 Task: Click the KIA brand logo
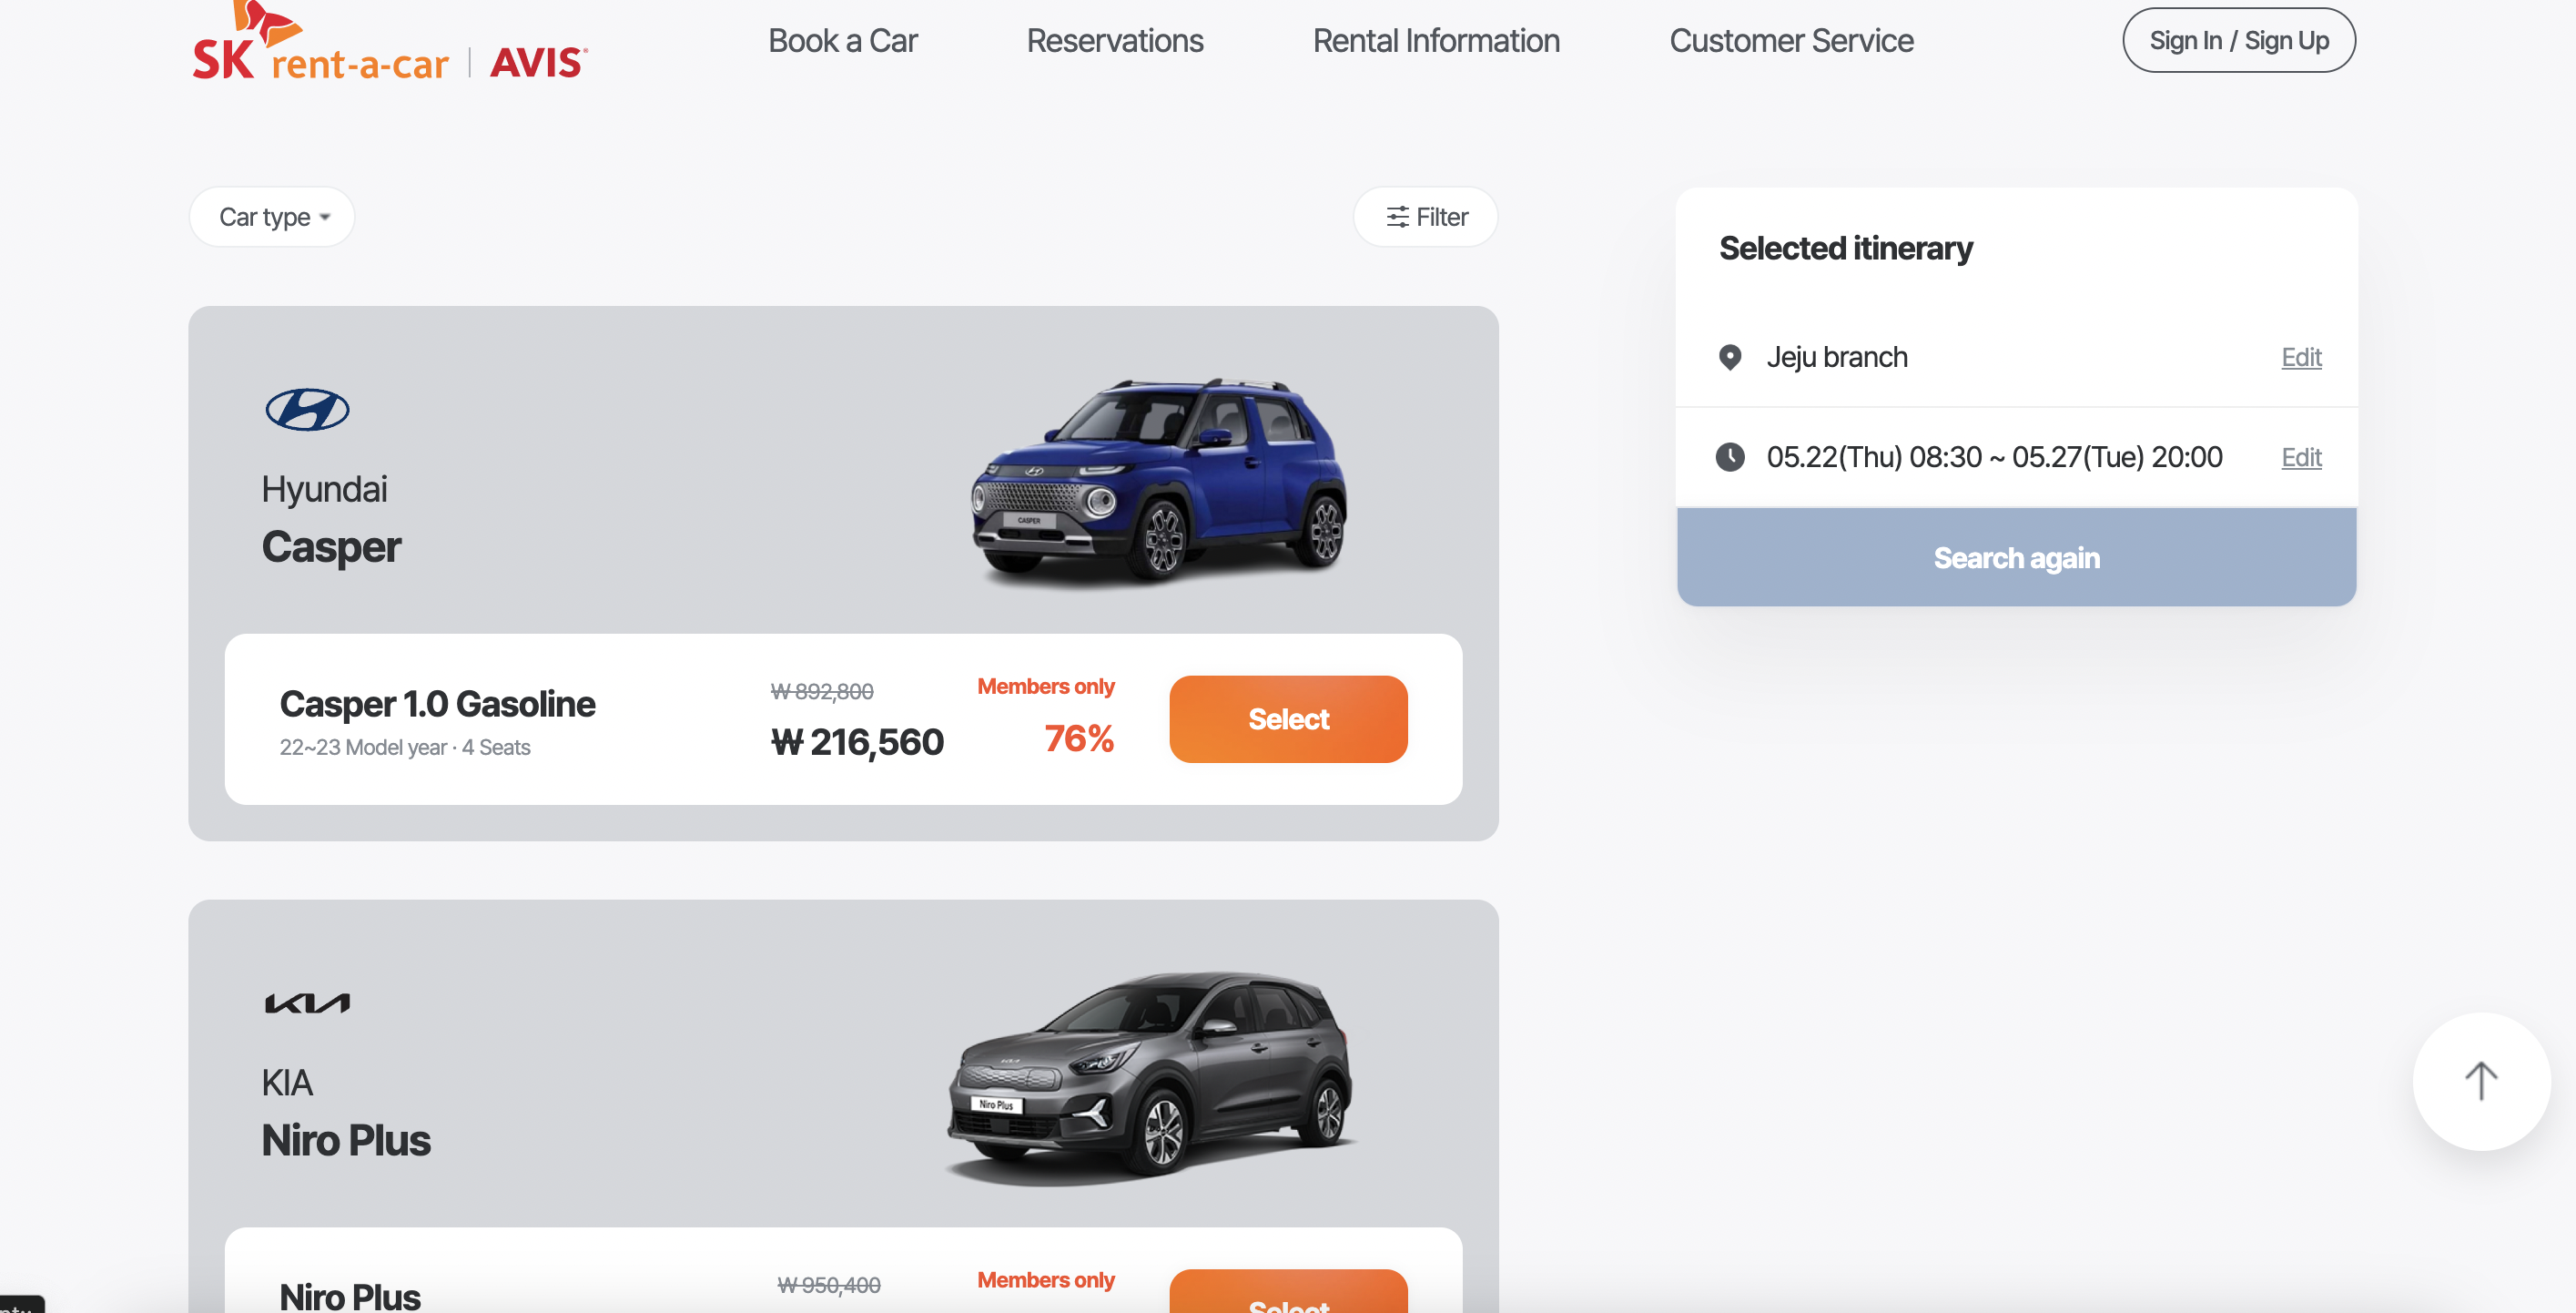tap(307, 1003)
